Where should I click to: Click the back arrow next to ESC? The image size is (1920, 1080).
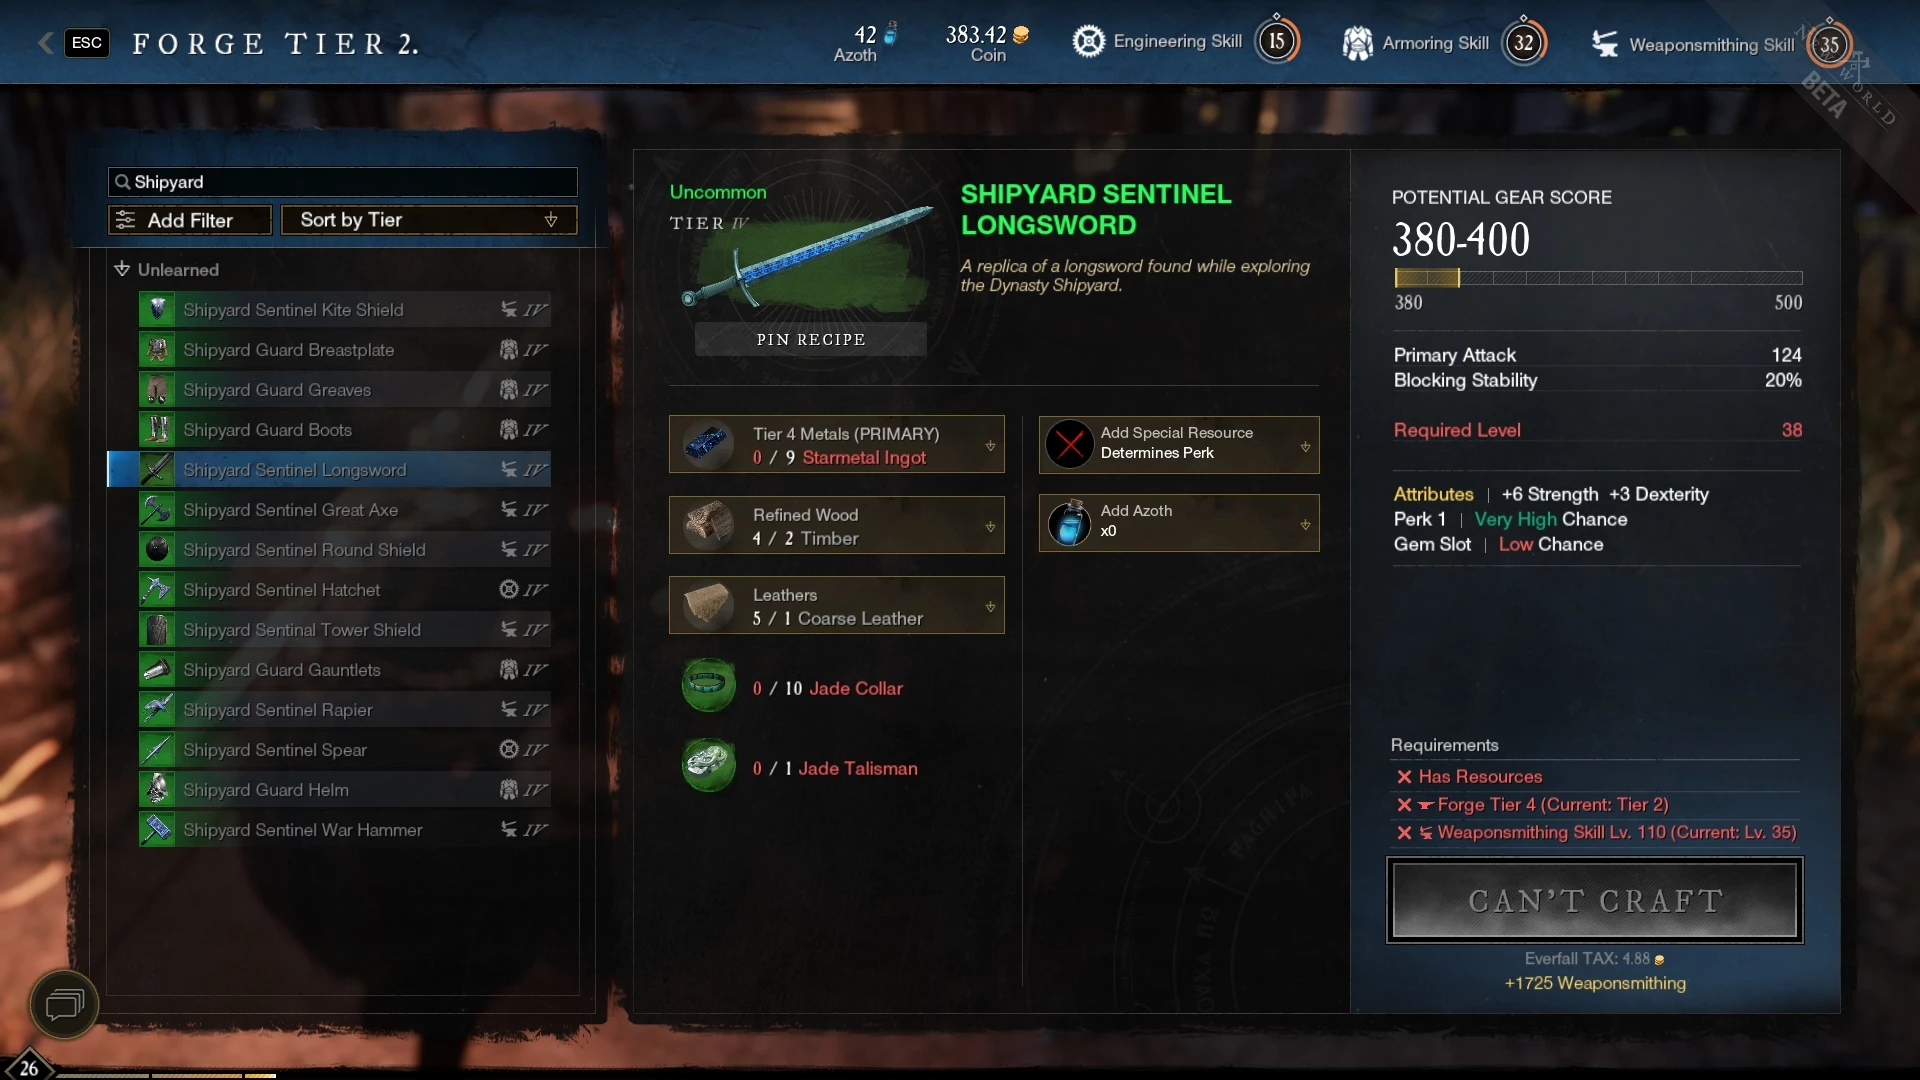click(45, 42)
